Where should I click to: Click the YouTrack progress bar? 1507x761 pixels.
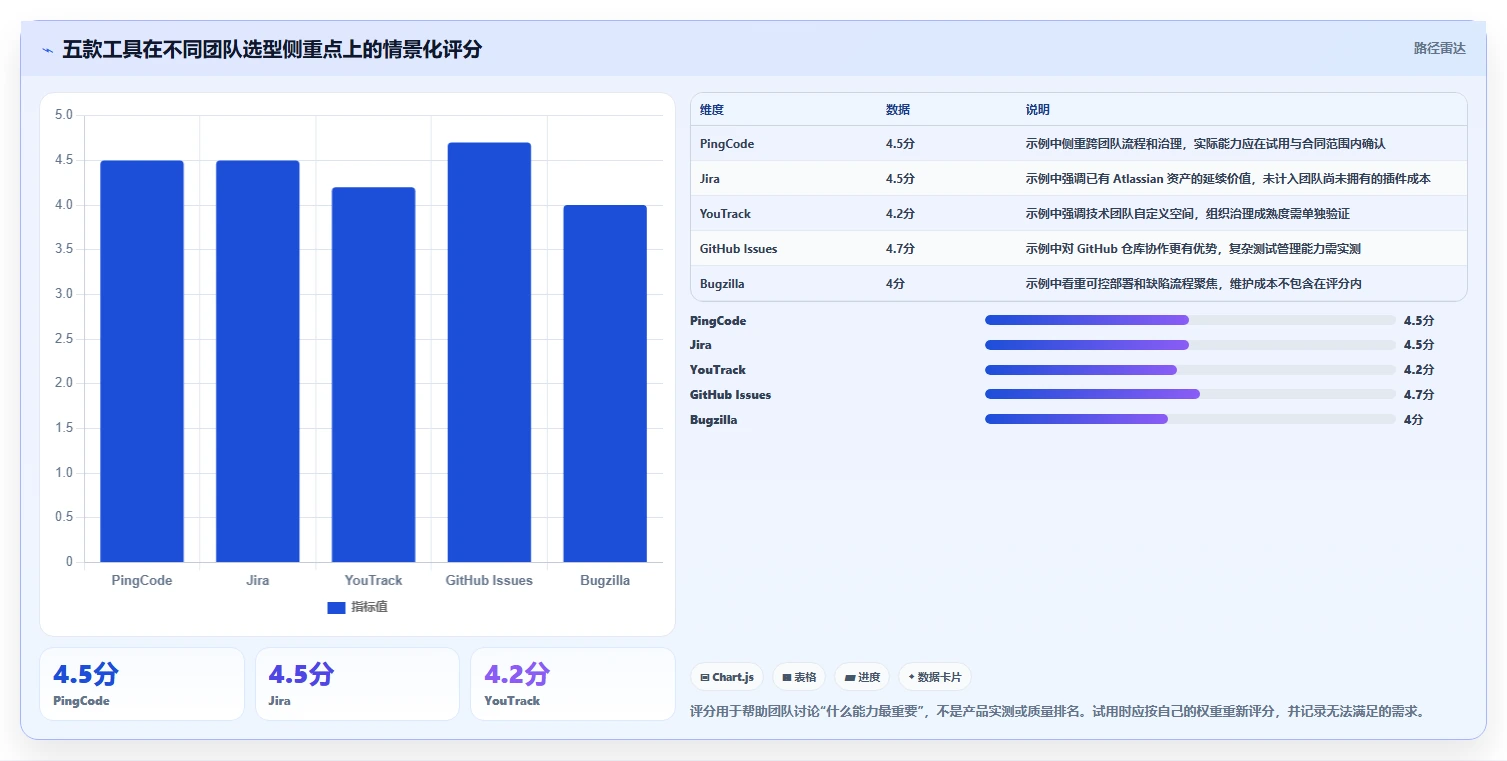coord(1190,370)
